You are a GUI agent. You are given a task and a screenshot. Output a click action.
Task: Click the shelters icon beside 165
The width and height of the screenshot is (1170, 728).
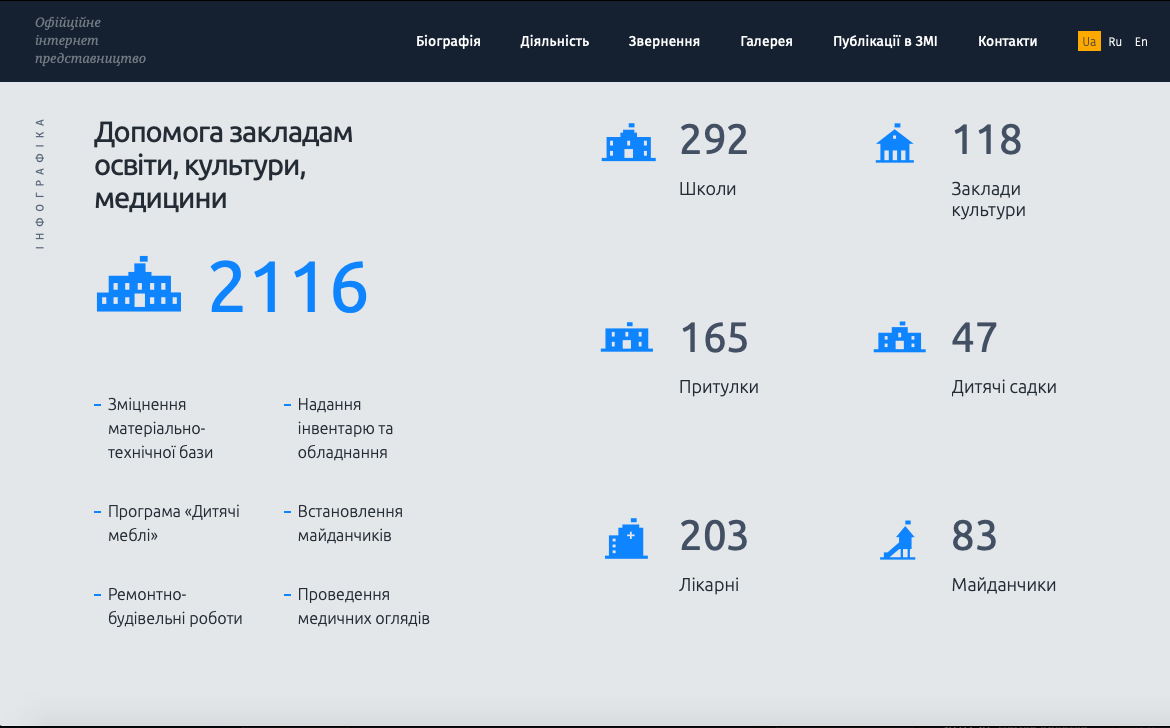(627, 338)
